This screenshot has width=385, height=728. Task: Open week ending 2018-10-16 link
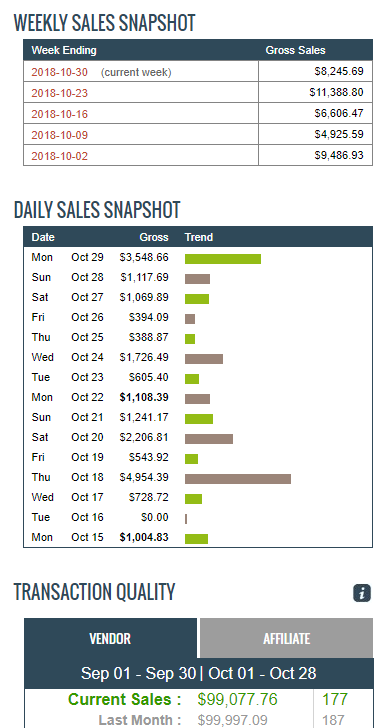pyautogui.click(x=59, y=114)
